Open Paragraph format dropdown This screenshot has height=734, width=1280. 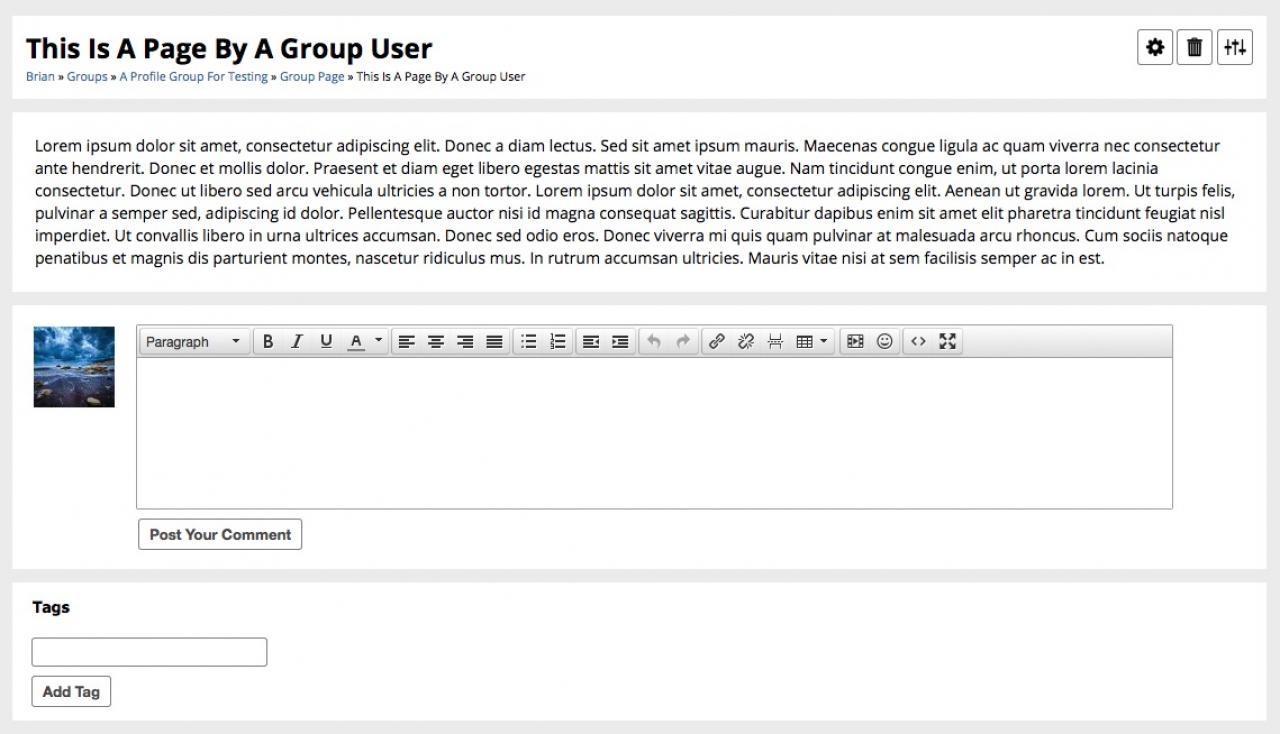point(194,342)
